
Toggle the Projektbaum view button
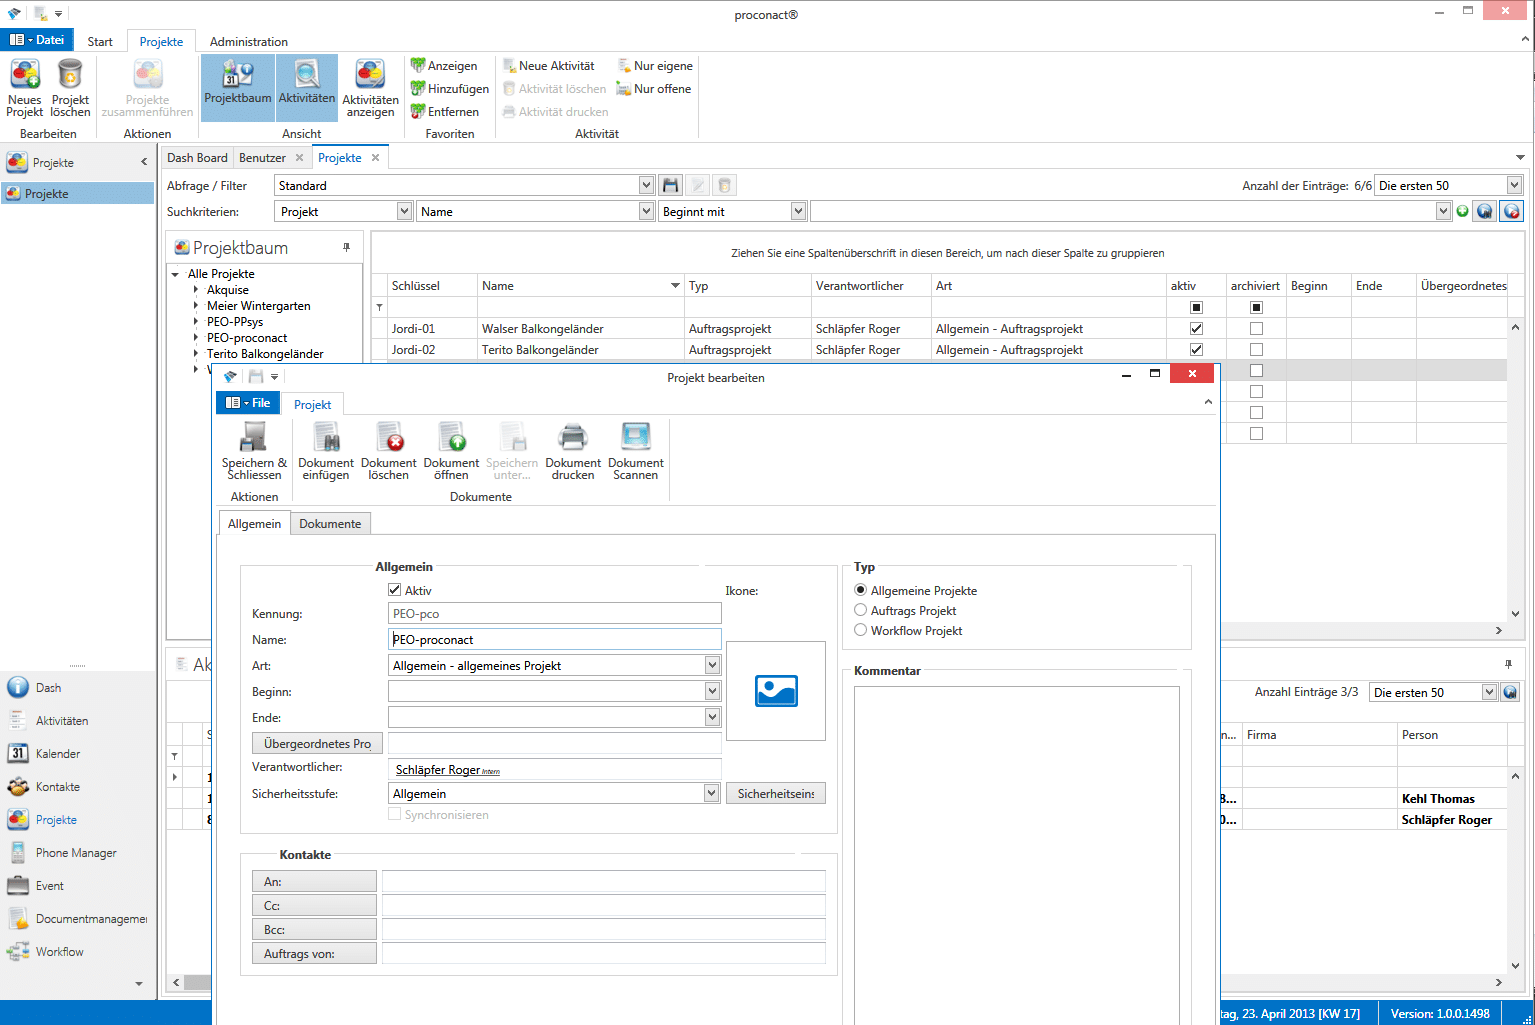(238, 88)
